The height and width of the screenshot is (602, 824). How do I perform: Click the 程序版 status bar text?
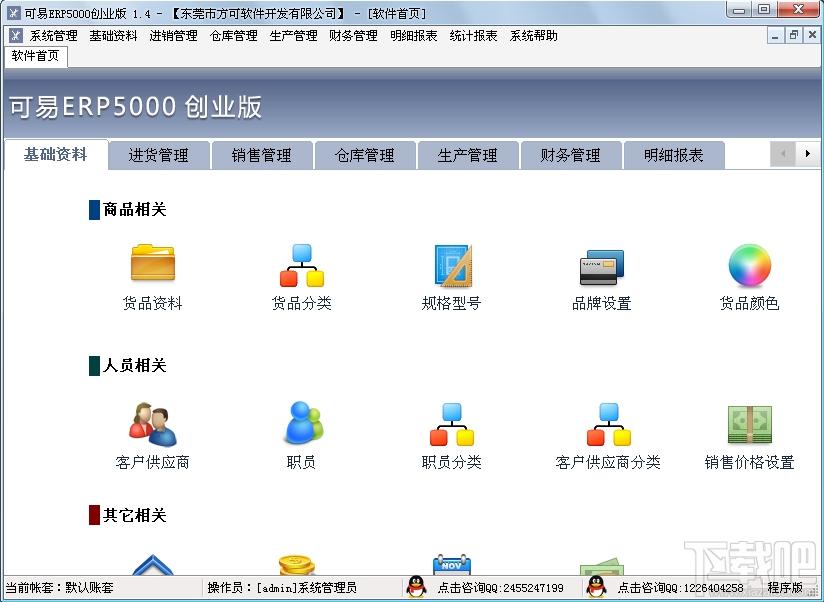pyautogui.click(x=785, y=587)
